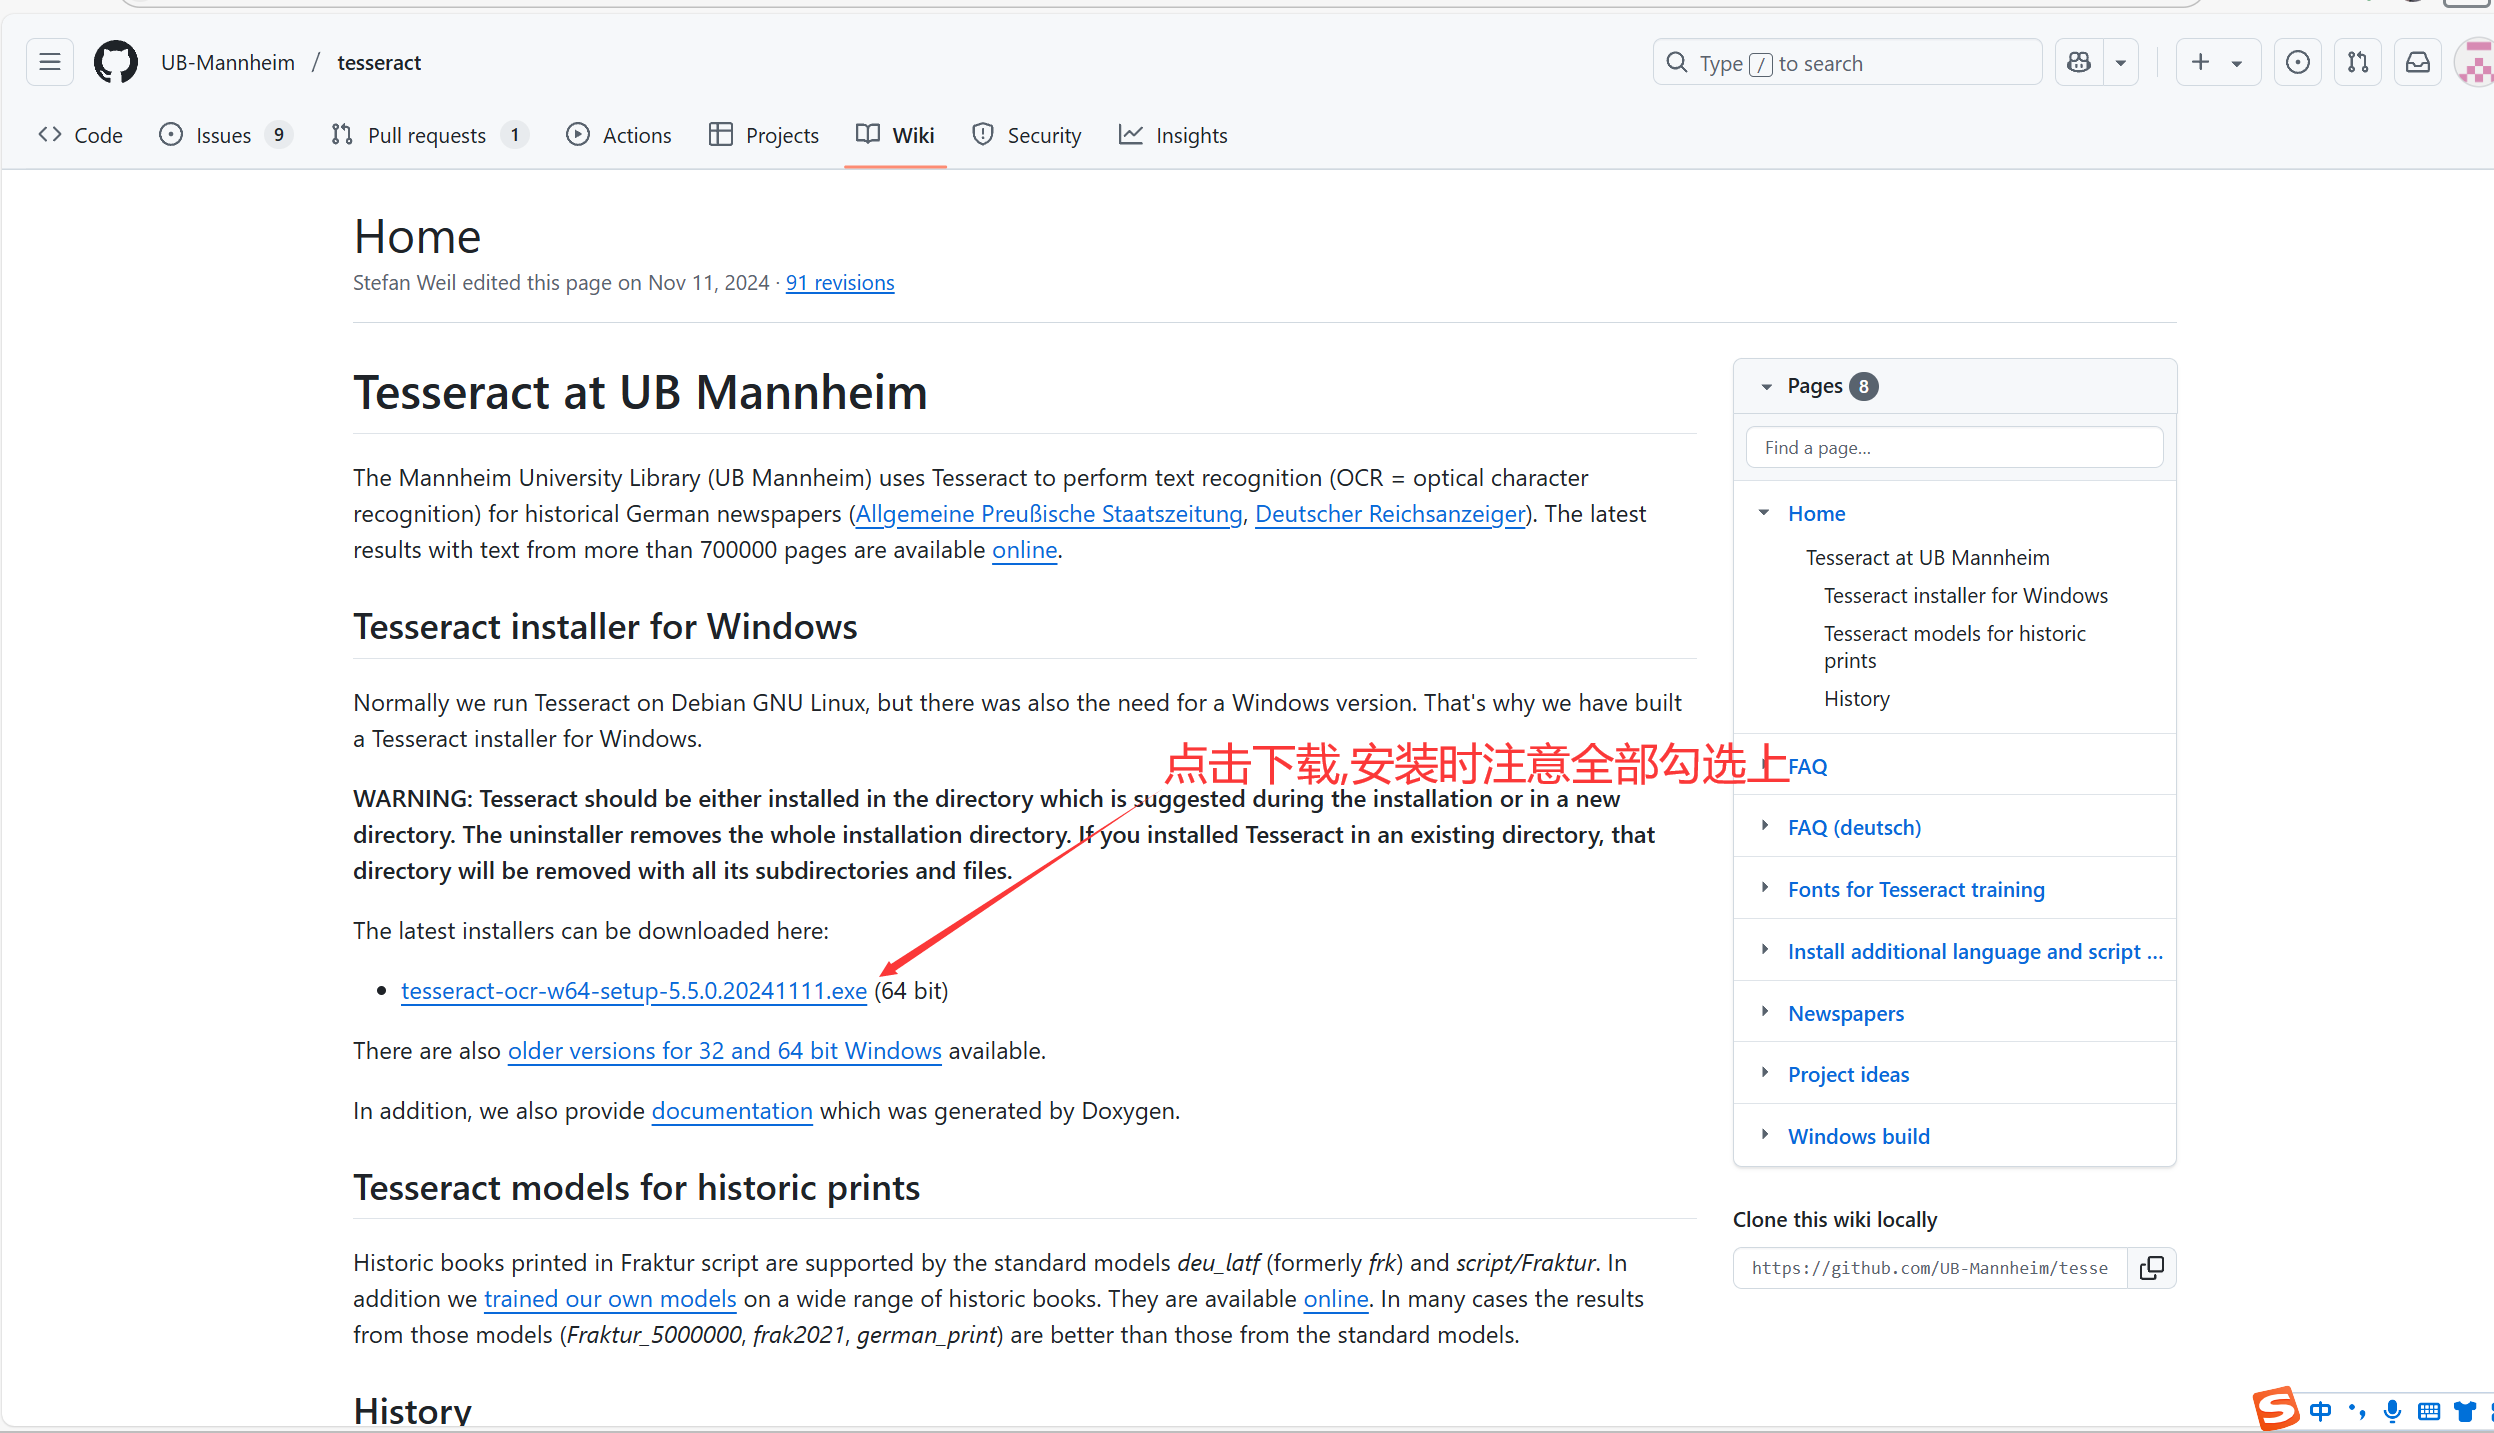Screen dimensions: 2494x1433
Task: Open the hamburger navigation menu
Action: point(49,63)
